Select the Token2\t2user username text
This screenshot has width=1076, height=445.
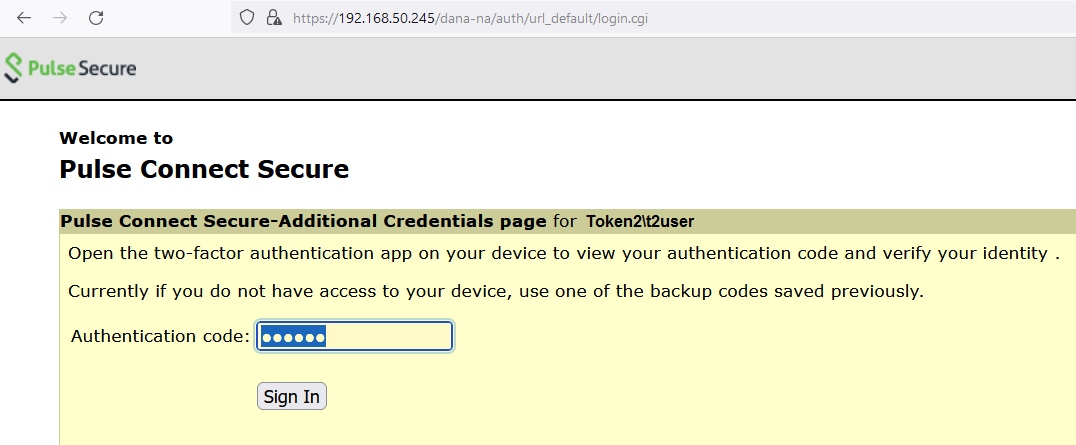click(x=640, y=221)
